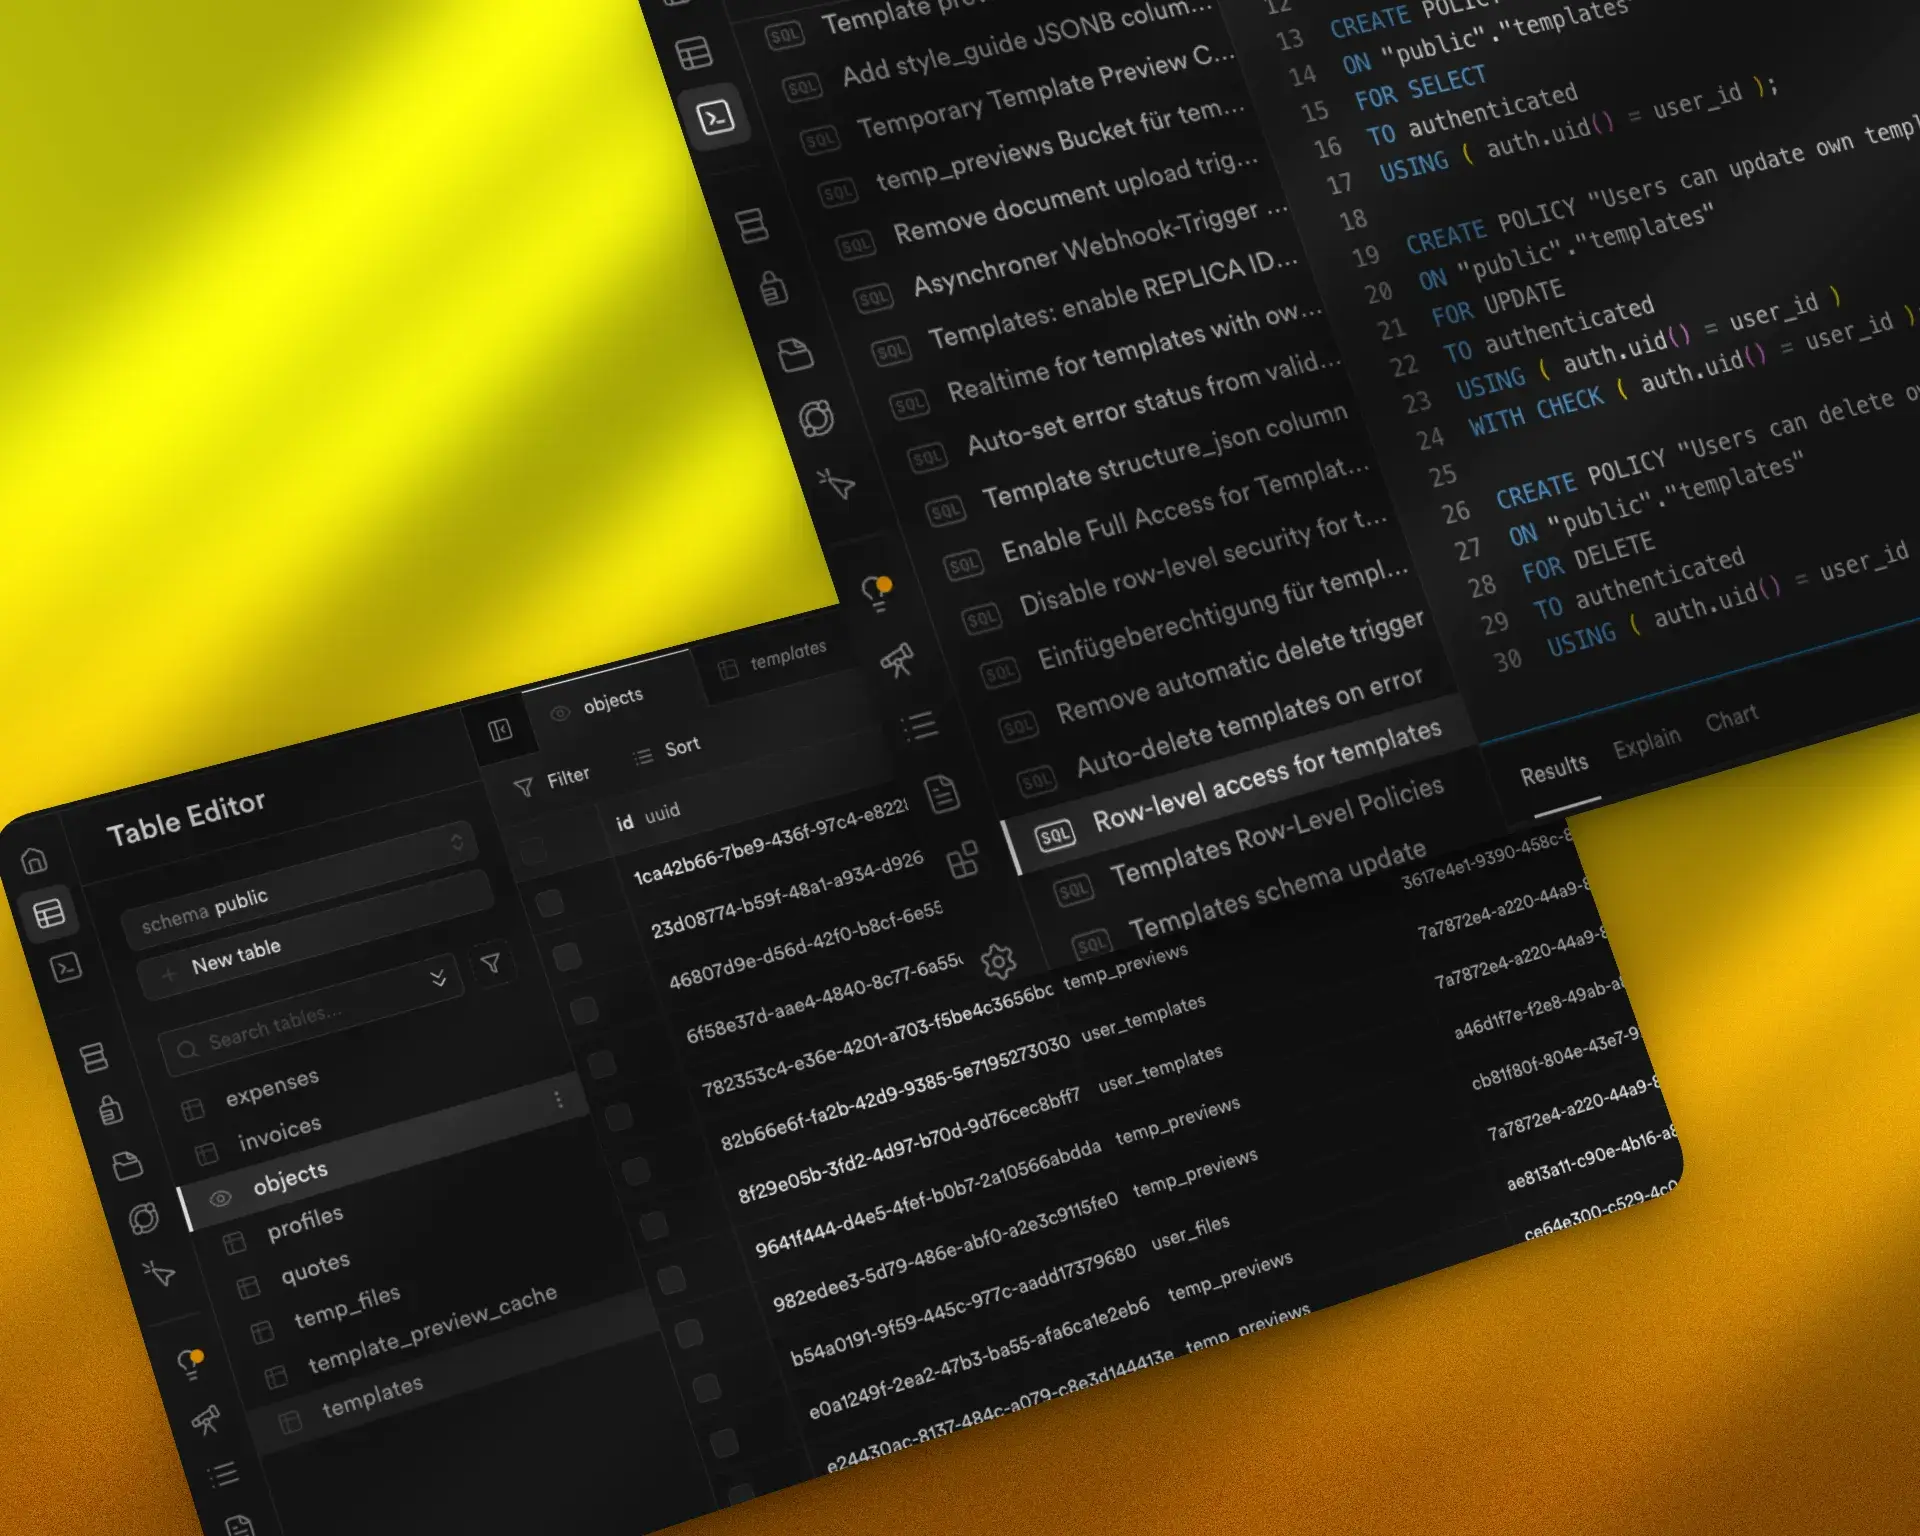The image size is (1920, 1536).
Task: Toggle the checkbox for row 1ca42b66
Action: 549,904
